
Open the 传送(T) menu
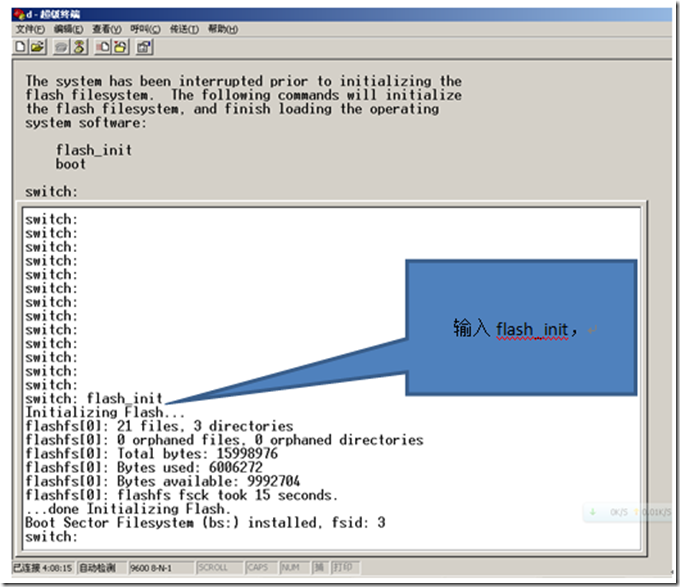click(184, 29)
